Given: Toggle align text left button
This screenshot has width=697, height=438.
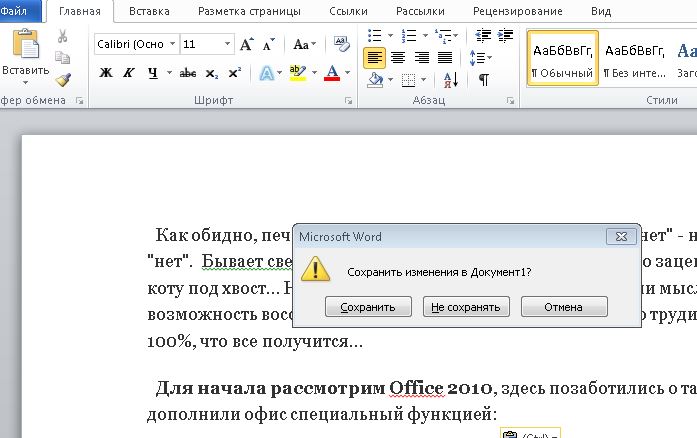Looking at the screenshot, I should [x=374, y=57].
